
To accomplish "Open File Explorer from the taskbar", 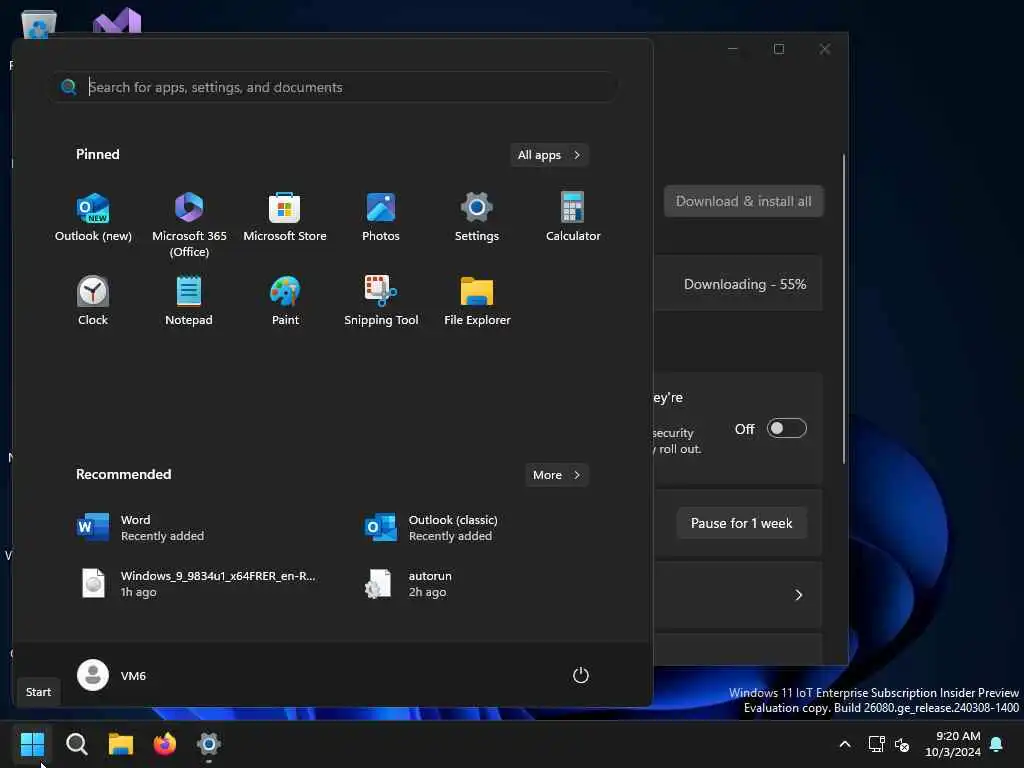I will tap(121, 744).
